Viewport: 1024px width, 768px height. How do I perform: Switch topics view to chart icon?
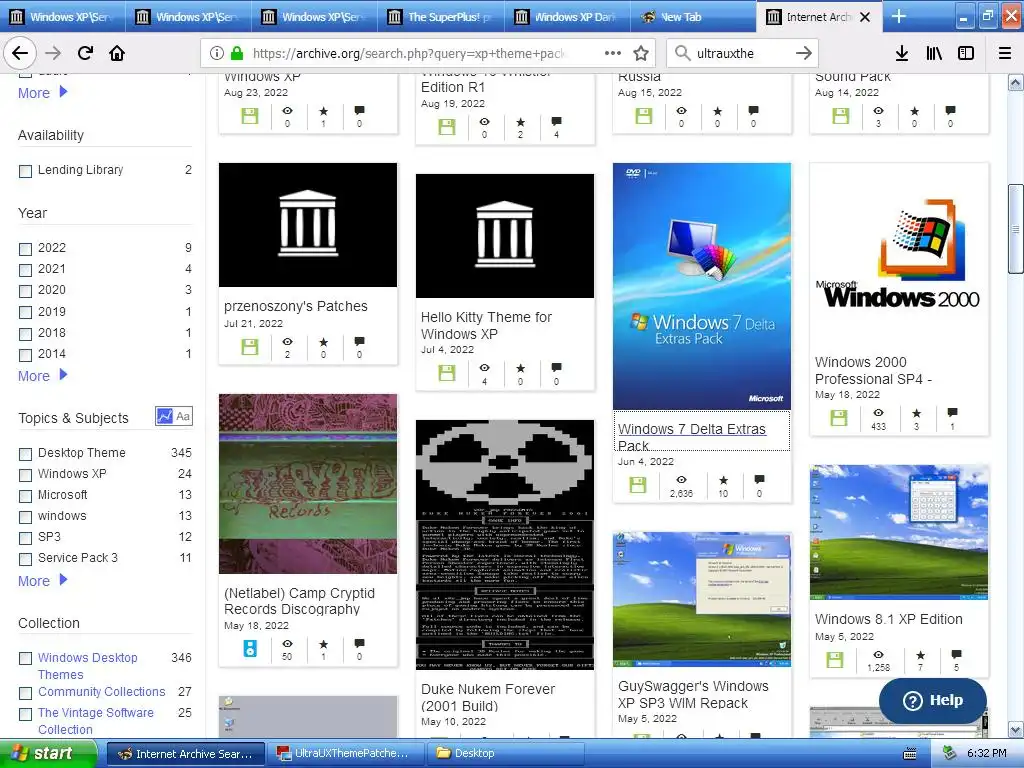(x=165, y=416)
